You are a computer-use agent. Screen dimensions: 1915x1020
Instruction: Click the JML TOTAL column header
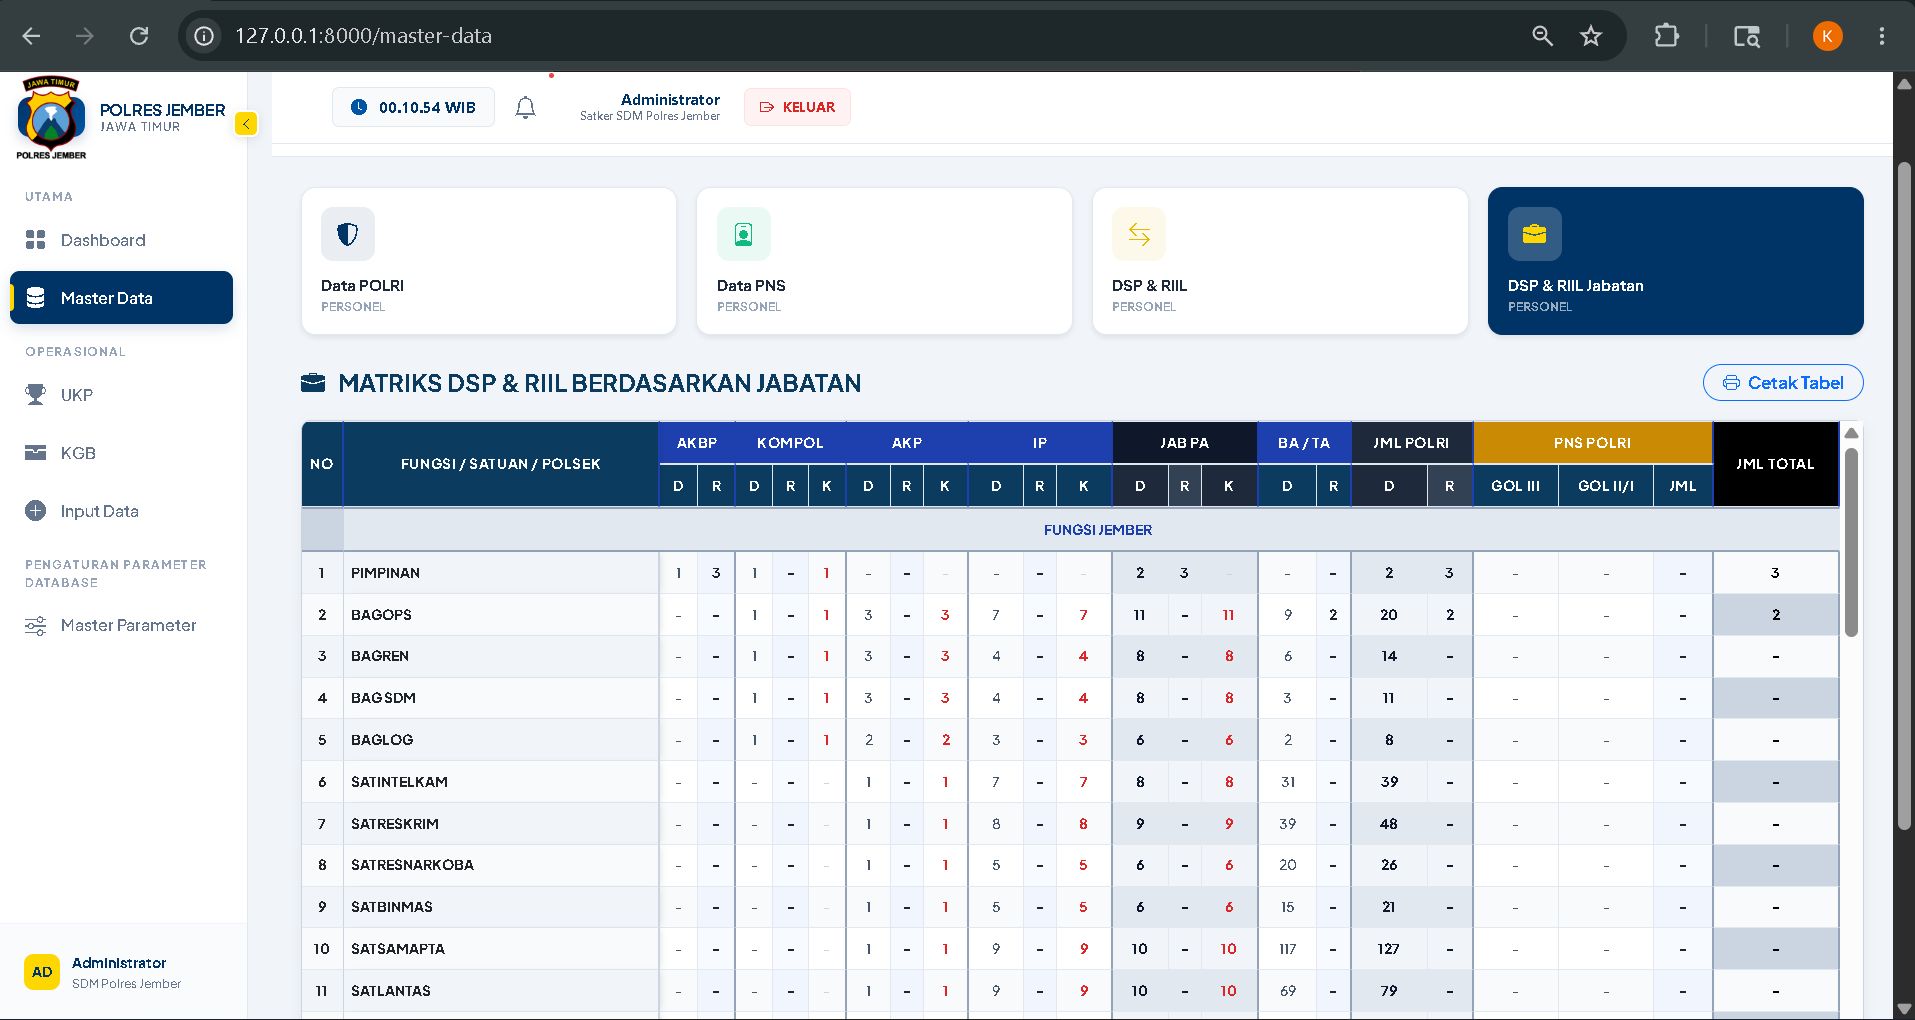pos(1775,464)
